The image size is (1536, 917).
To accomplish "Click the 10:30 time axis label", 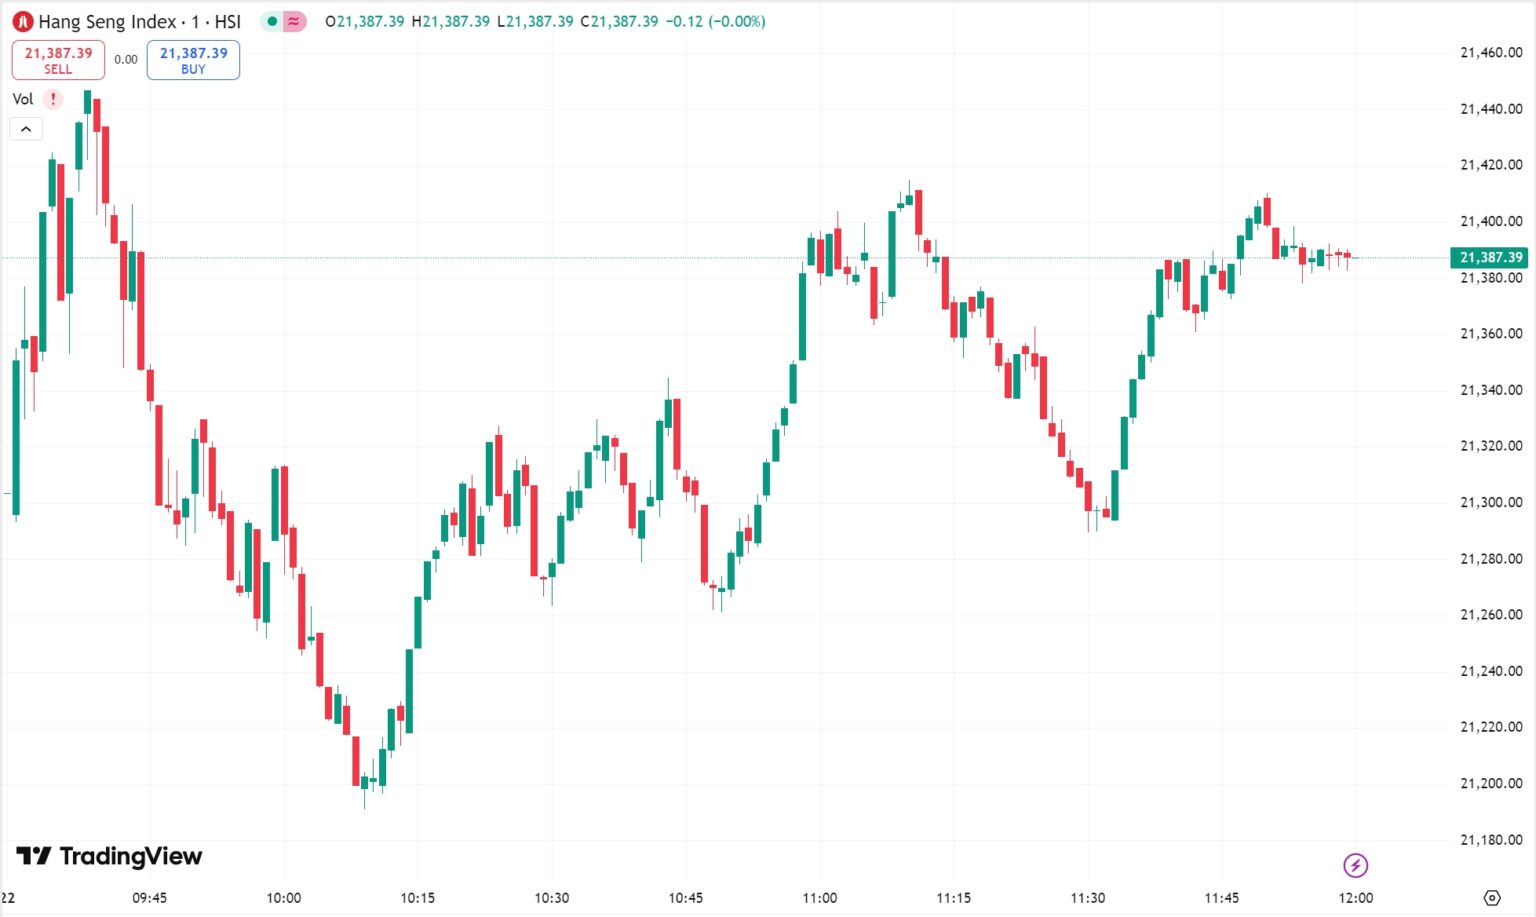I will click(552, 898).
